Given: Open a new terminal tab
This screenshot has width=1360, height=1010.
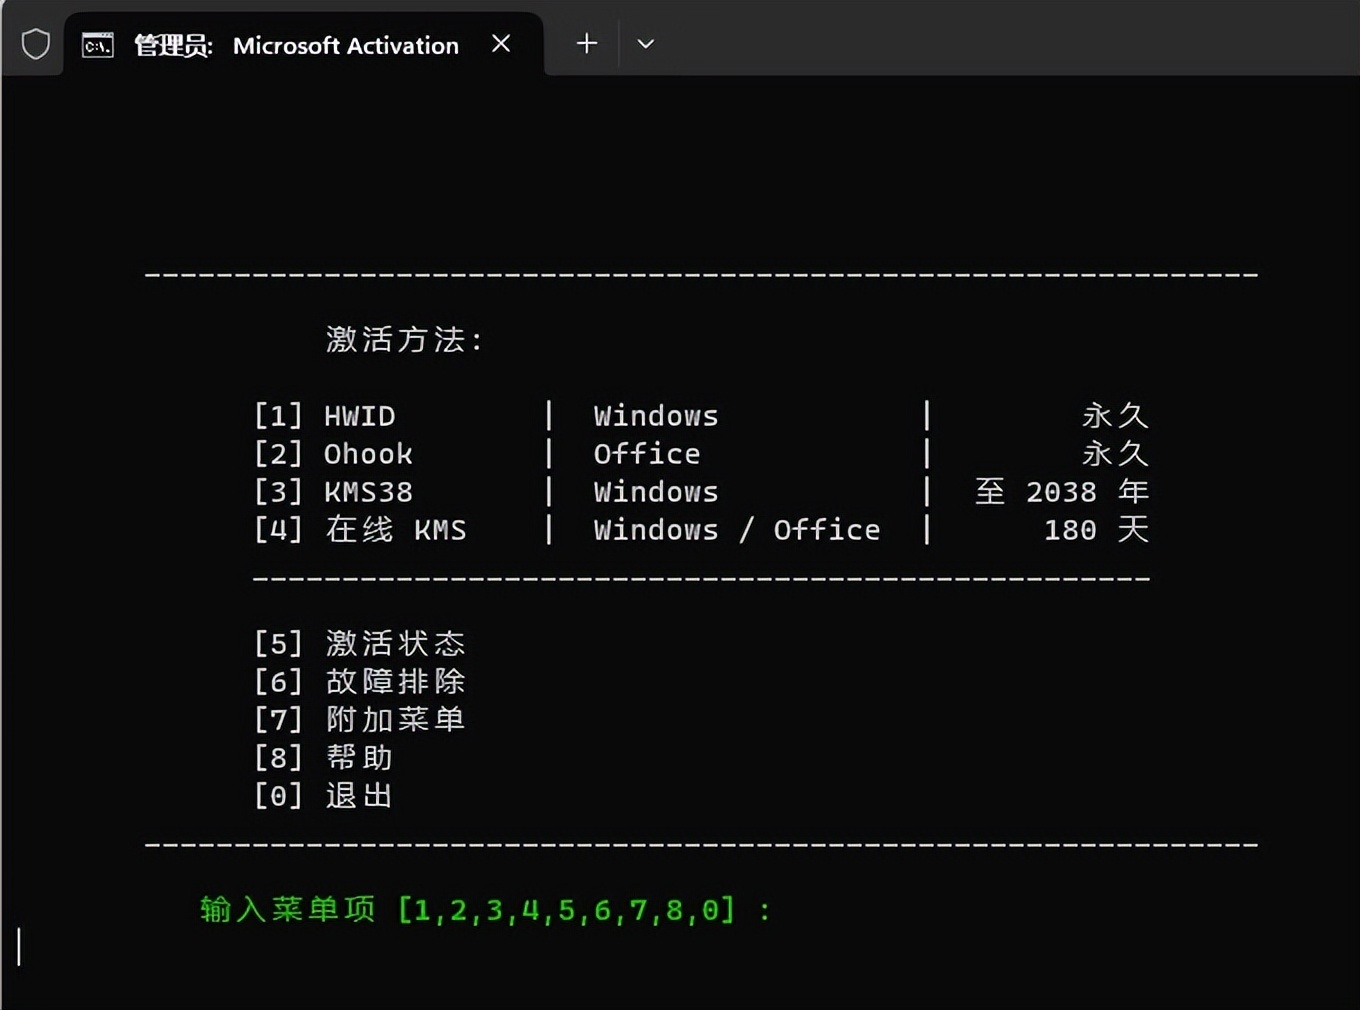Looking at the screenshot, I should point(587,44).
